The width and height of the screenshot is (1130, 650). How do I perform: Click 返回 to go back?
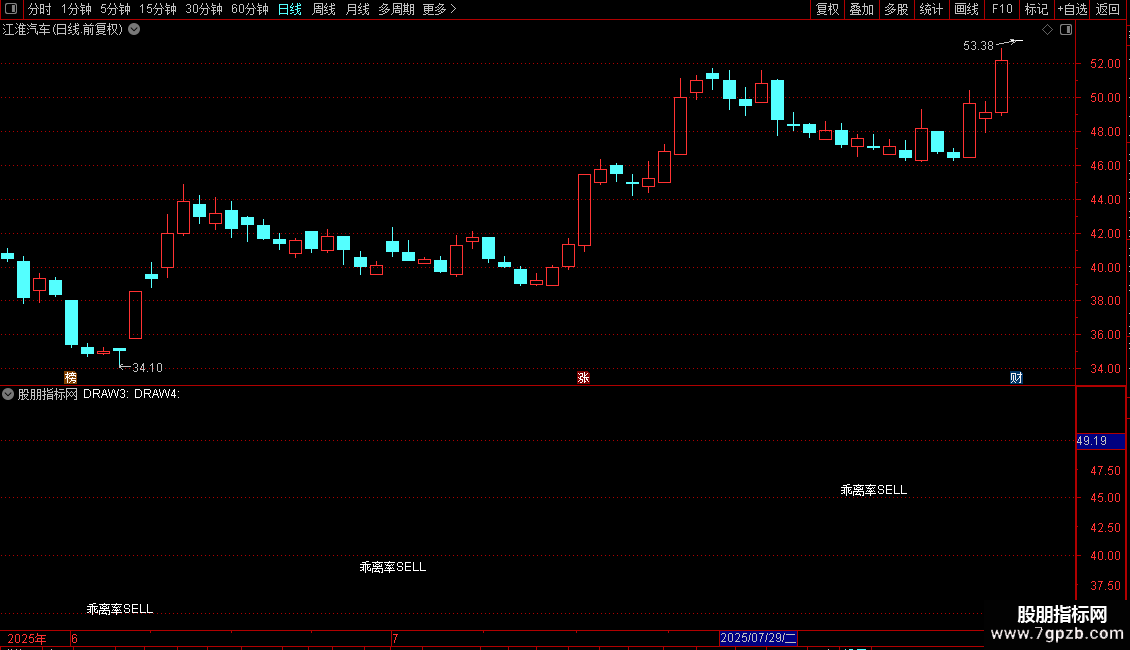click(x=1108, y=9)
